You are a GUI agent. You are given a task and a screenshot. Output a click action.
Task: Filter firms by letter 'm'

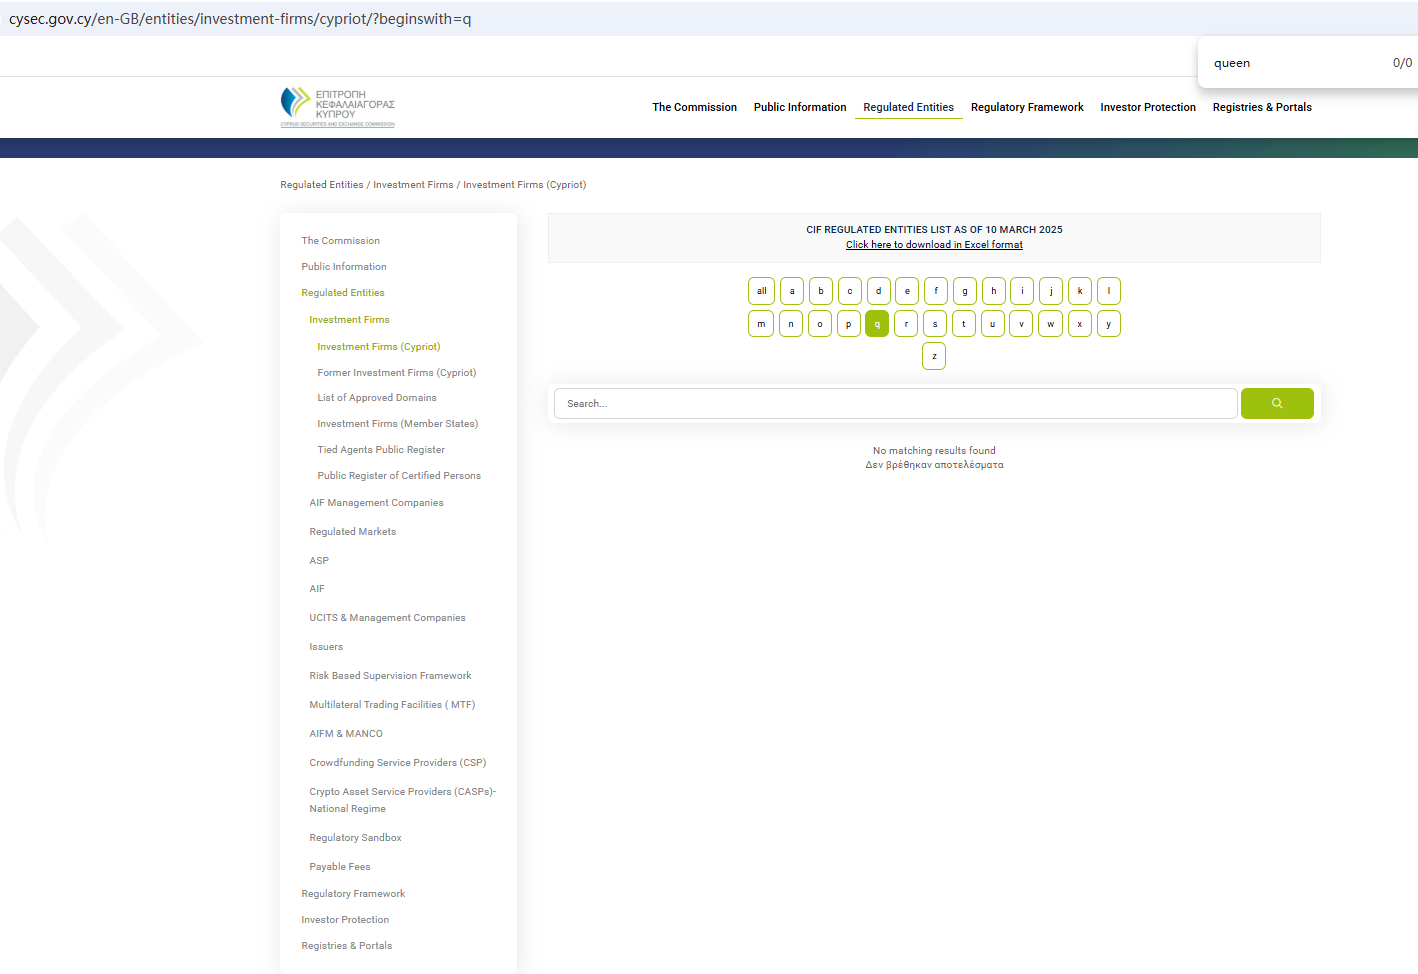[761, 324]
